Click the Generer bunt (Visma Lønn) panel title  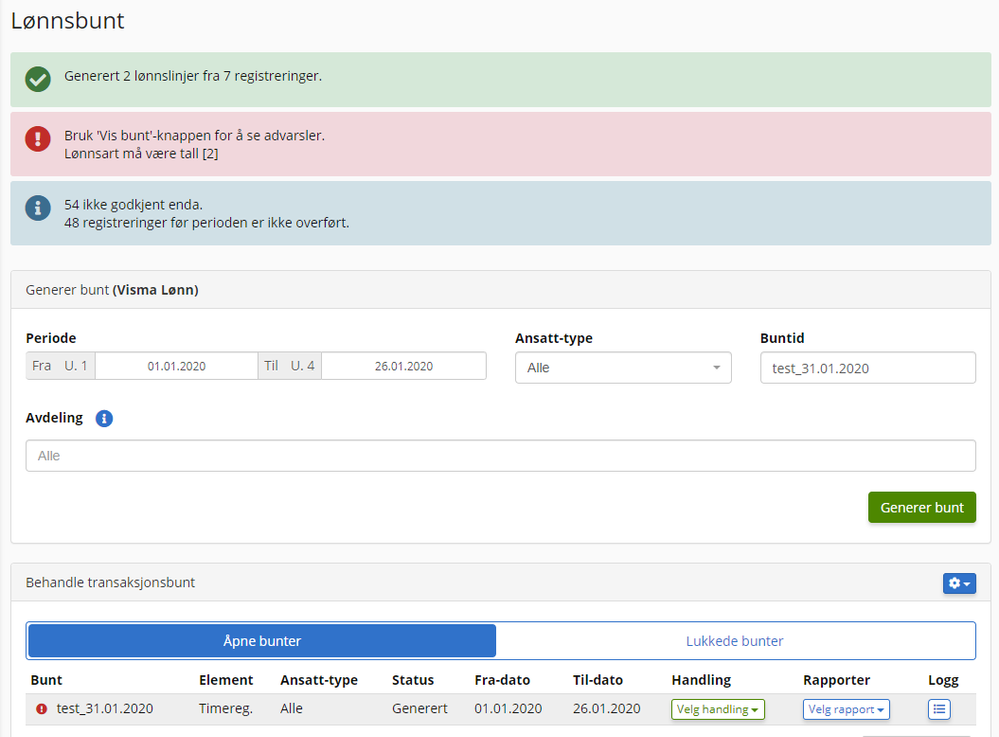[x=112, y=290]
